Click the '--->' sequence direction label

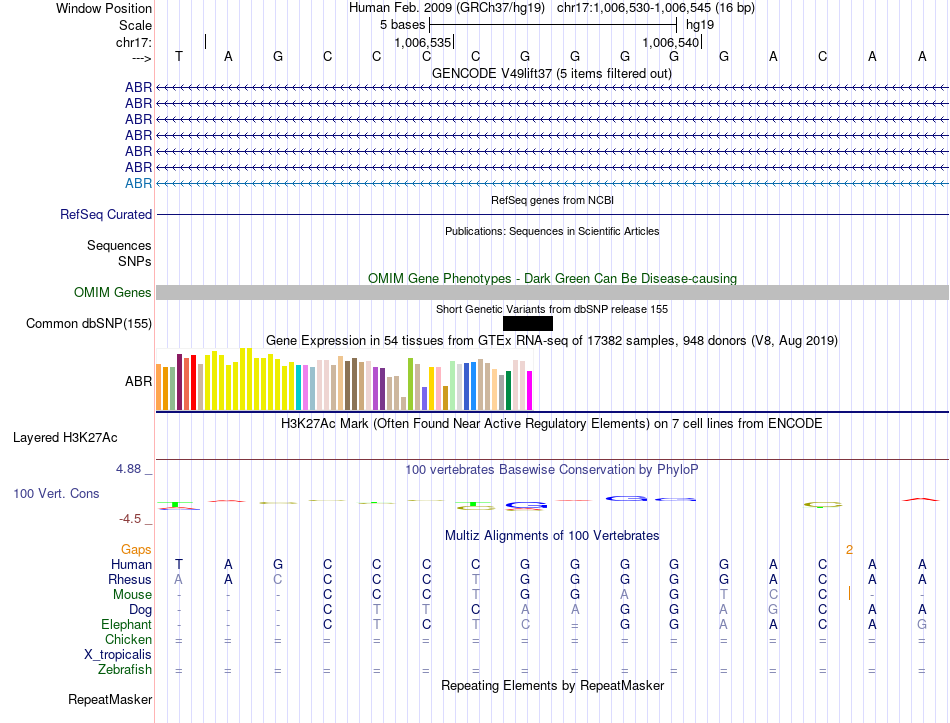click(142, 58)
